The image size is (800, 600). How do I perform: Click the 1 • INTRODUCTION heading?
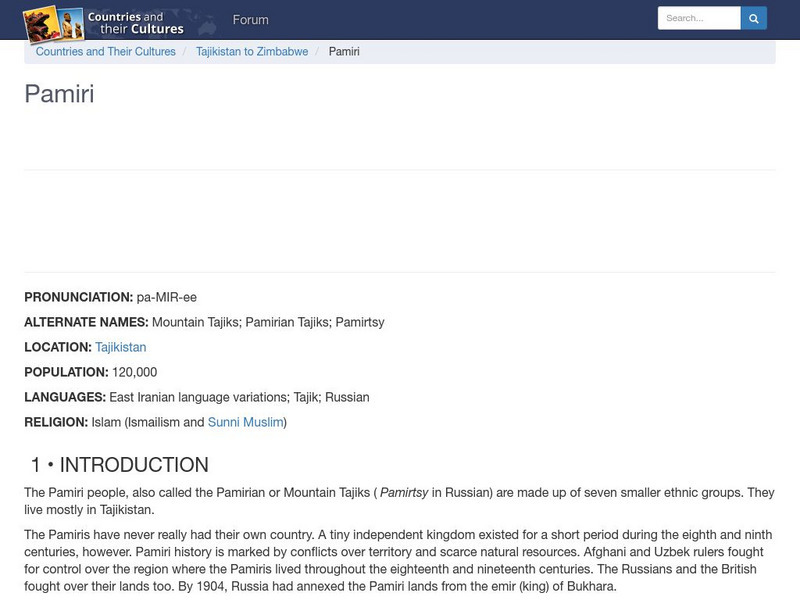[119, 465]
